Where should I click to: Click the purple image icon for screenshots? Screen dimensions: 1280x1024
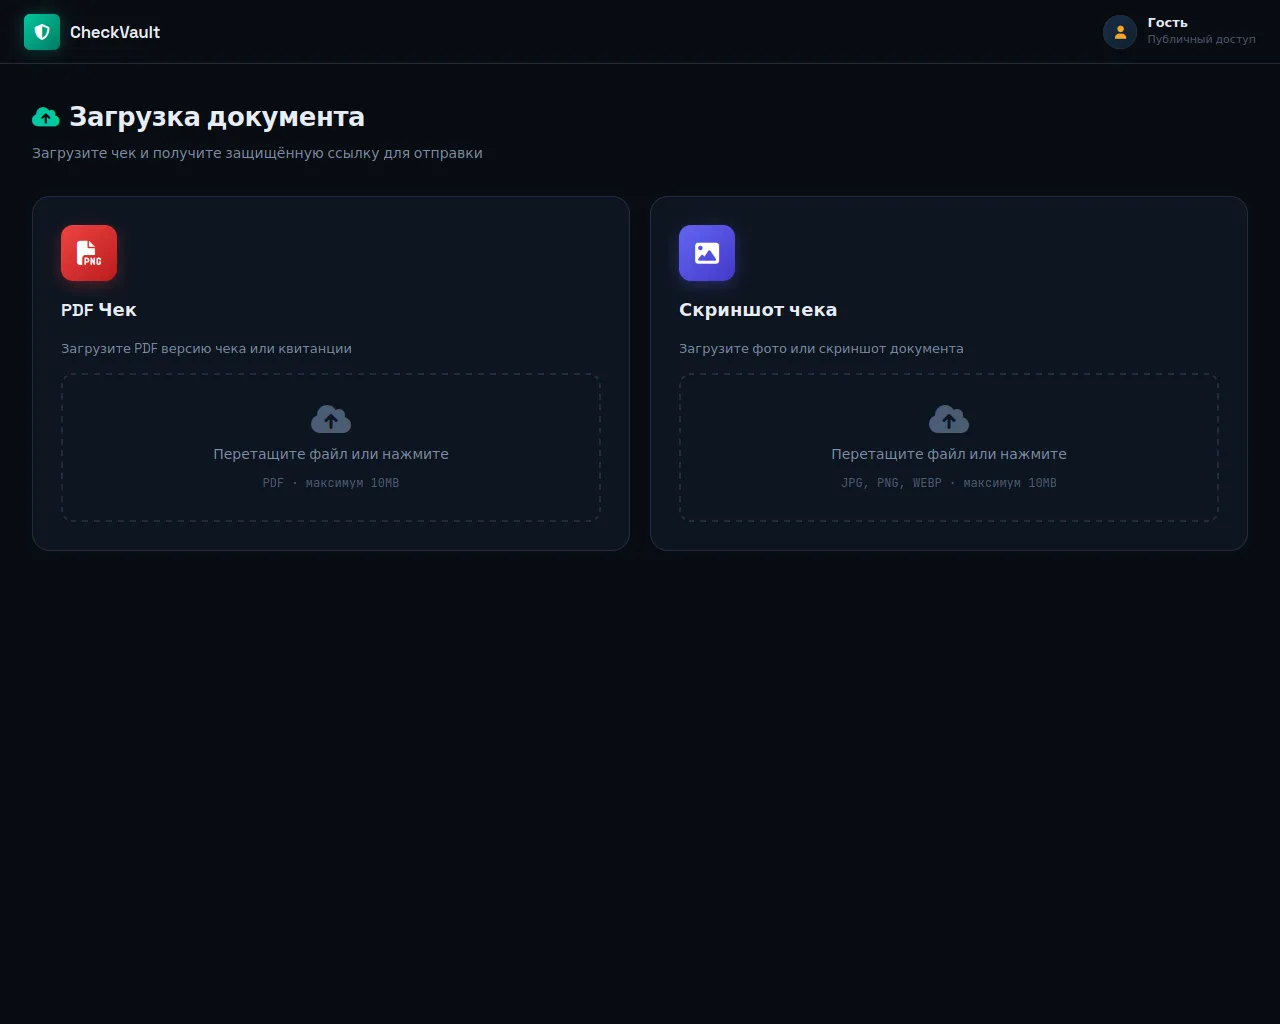tap(707, 253)
